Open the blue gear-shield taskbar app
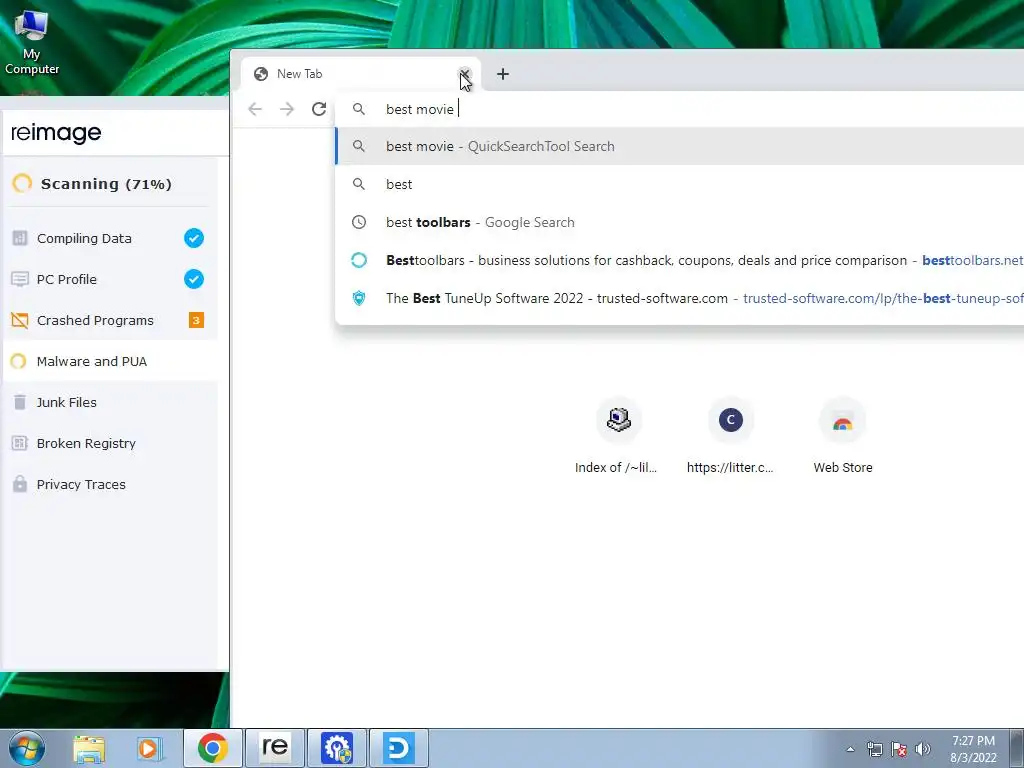Image resolution: width=1024 pixels, height=768 pixels. click(337, 748)
